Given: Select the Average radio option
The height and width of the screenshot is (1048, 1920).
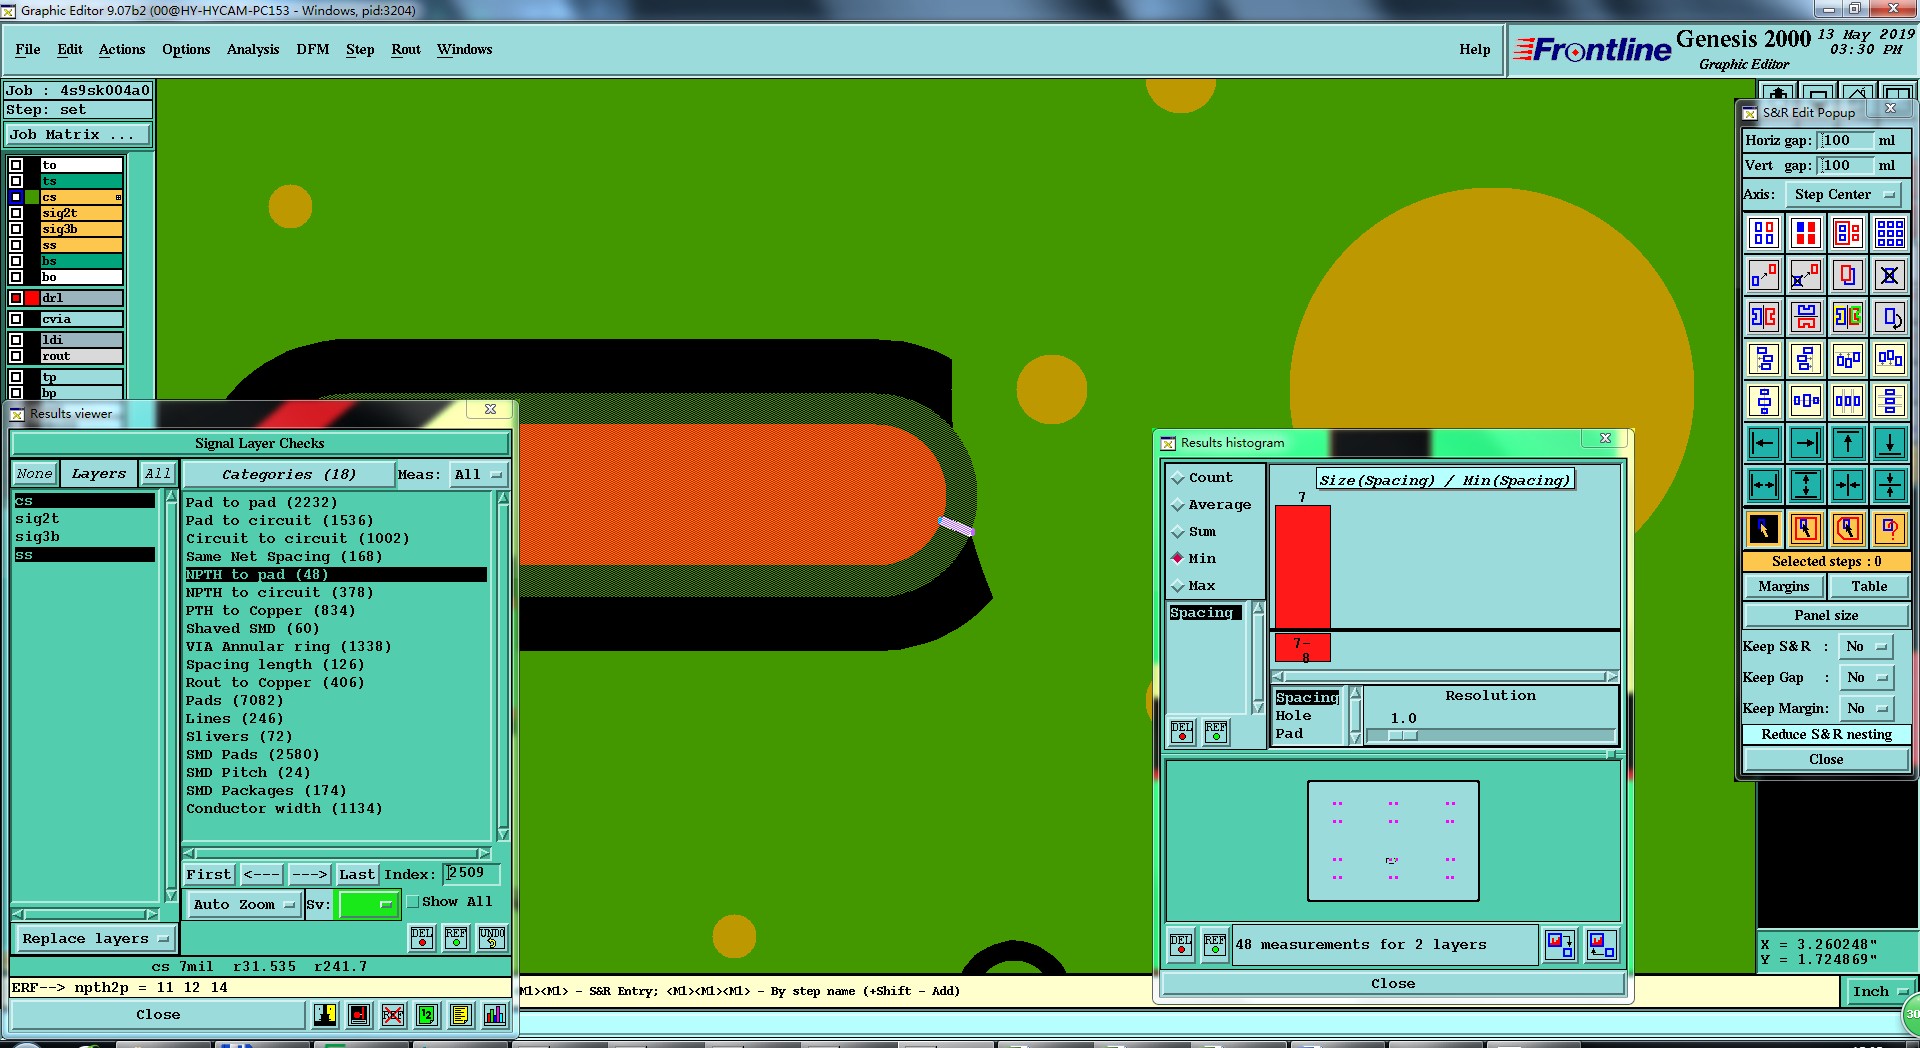Looking at the screenshot, I should pyautogui.click(x=1178, y=505).
